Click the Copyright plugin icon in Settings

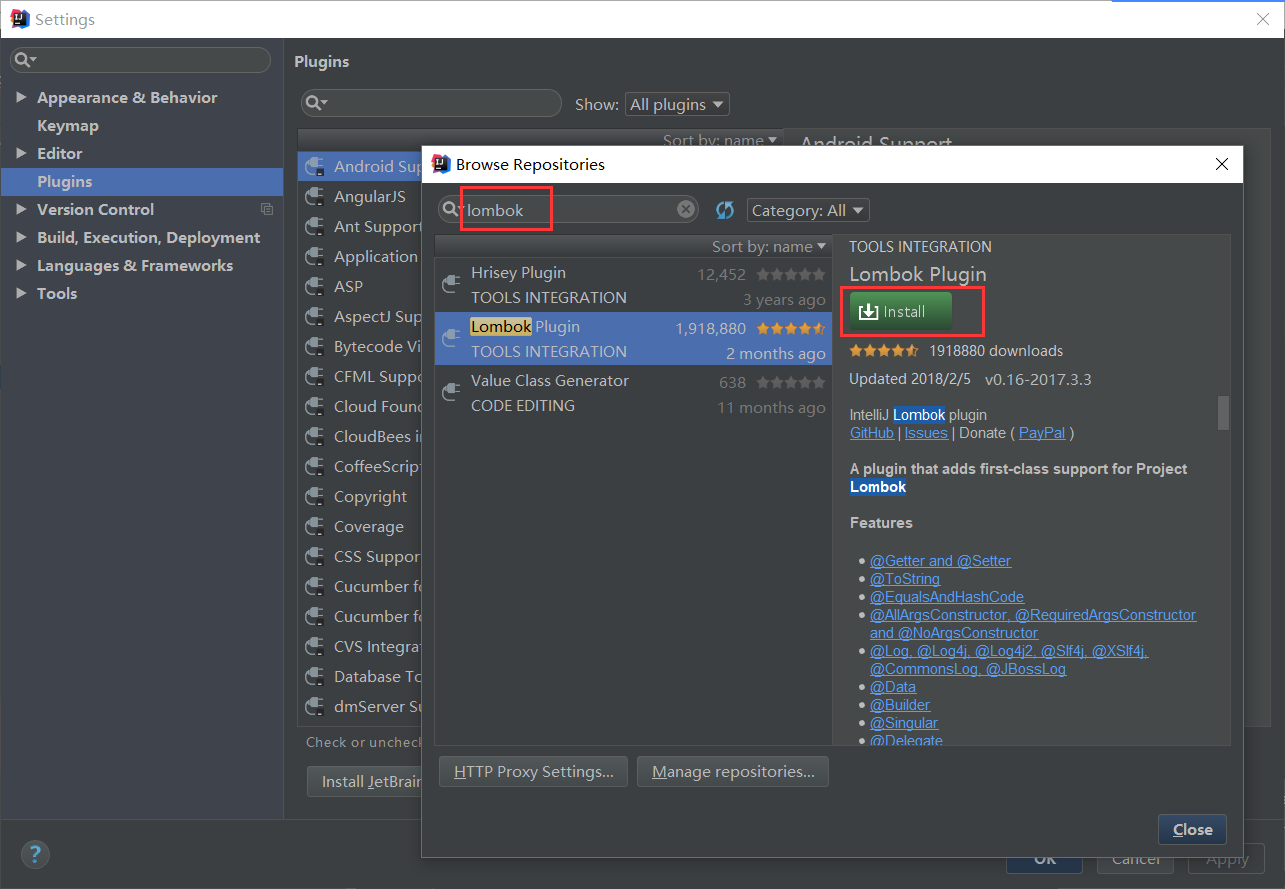[315, 496]
